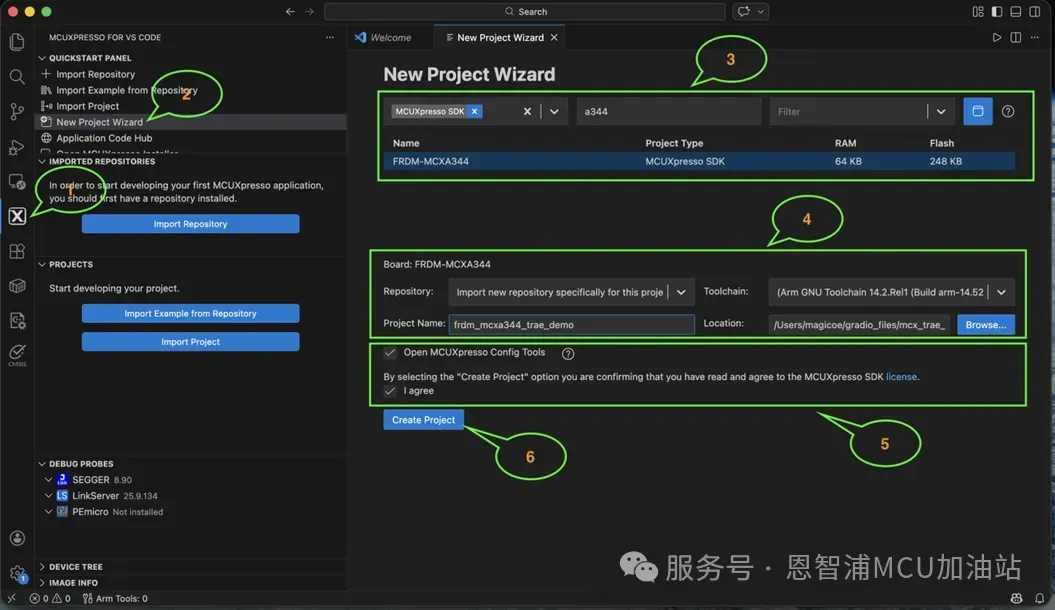Open Source Control view in activity bar
The height and width of the screenshot is (610, 1055).
point(17,112)
